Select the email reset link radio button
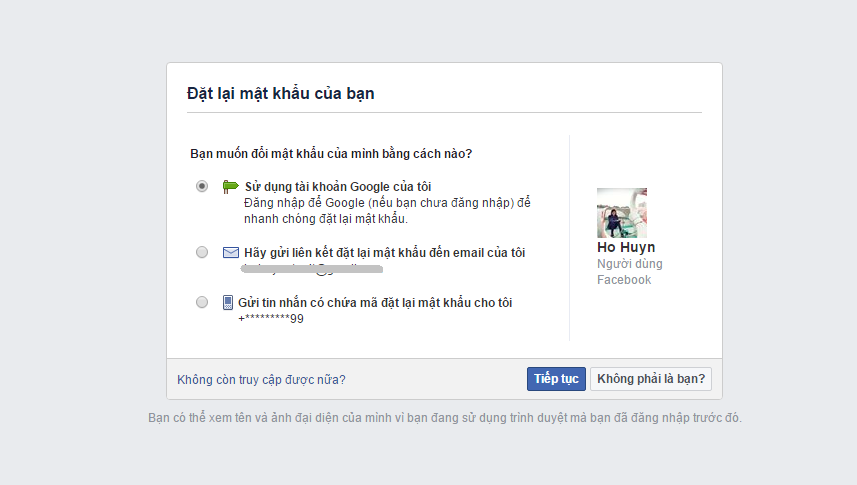The image size is (857, 485). [x=202, y=252]
